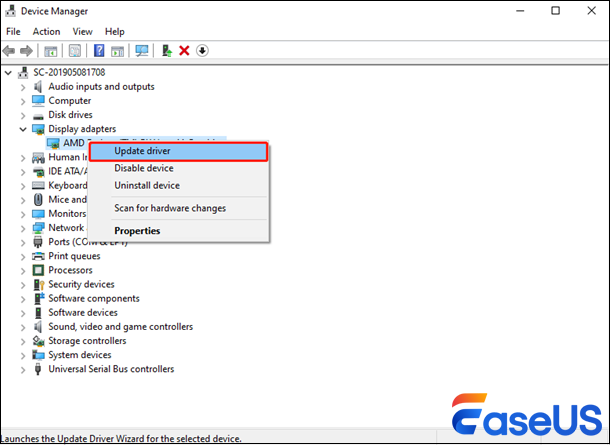Screen dimensions: 610x445
Task: Select the Software components tree label
Action: [94, 298]
